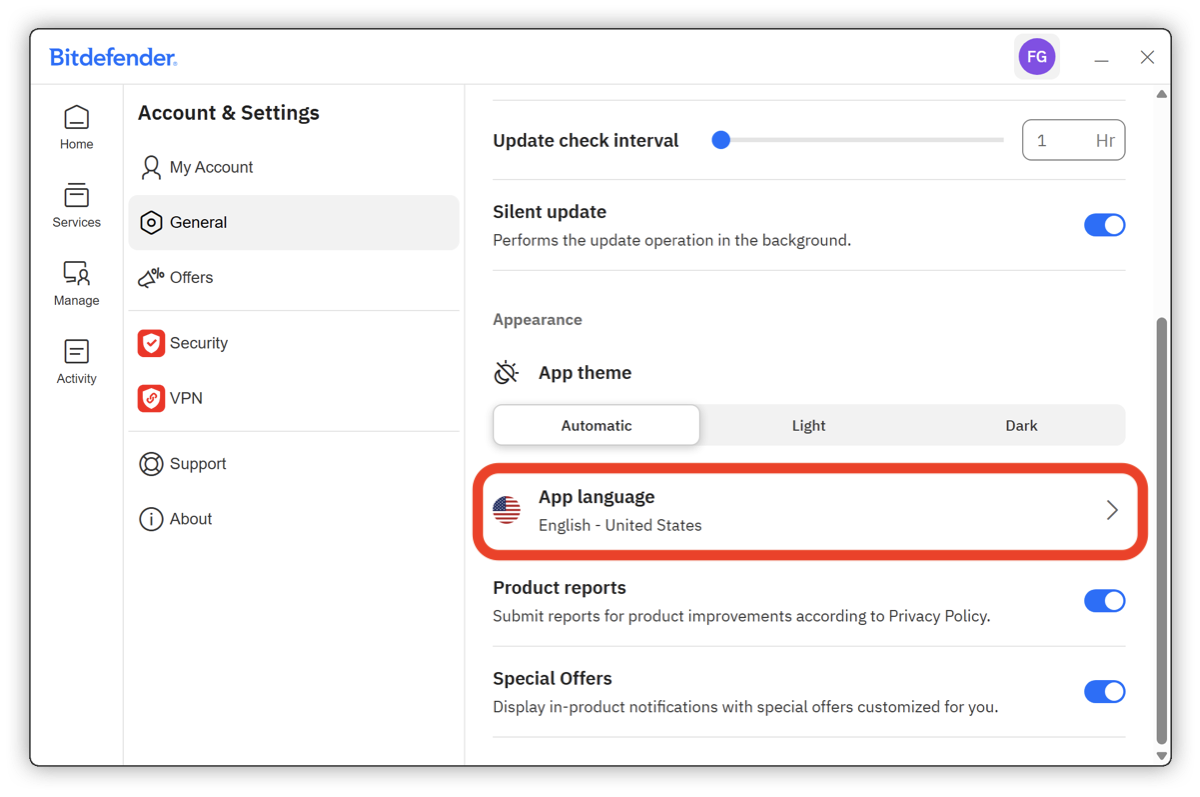Open the Services sidebar icon
Viewport: 1200px width, 797px height.
click(76, 195)
